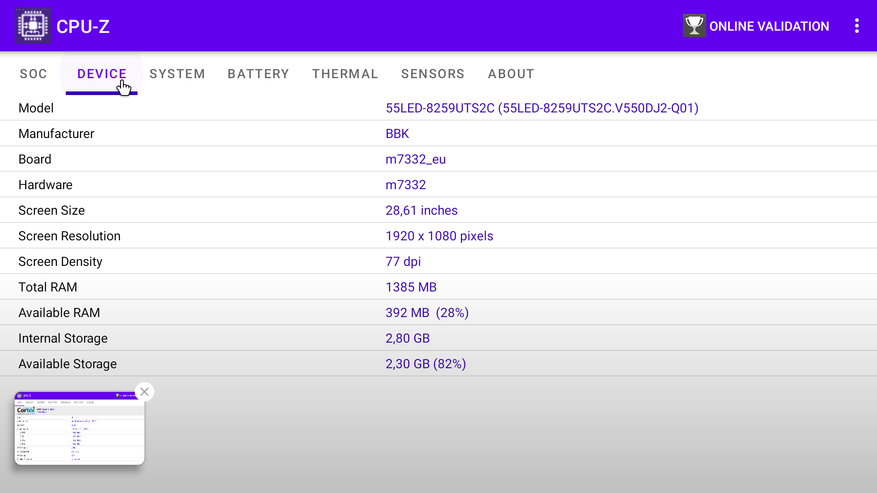Click the Available Storage label
This screenshot has height=493, width=877.
point(68,364)
